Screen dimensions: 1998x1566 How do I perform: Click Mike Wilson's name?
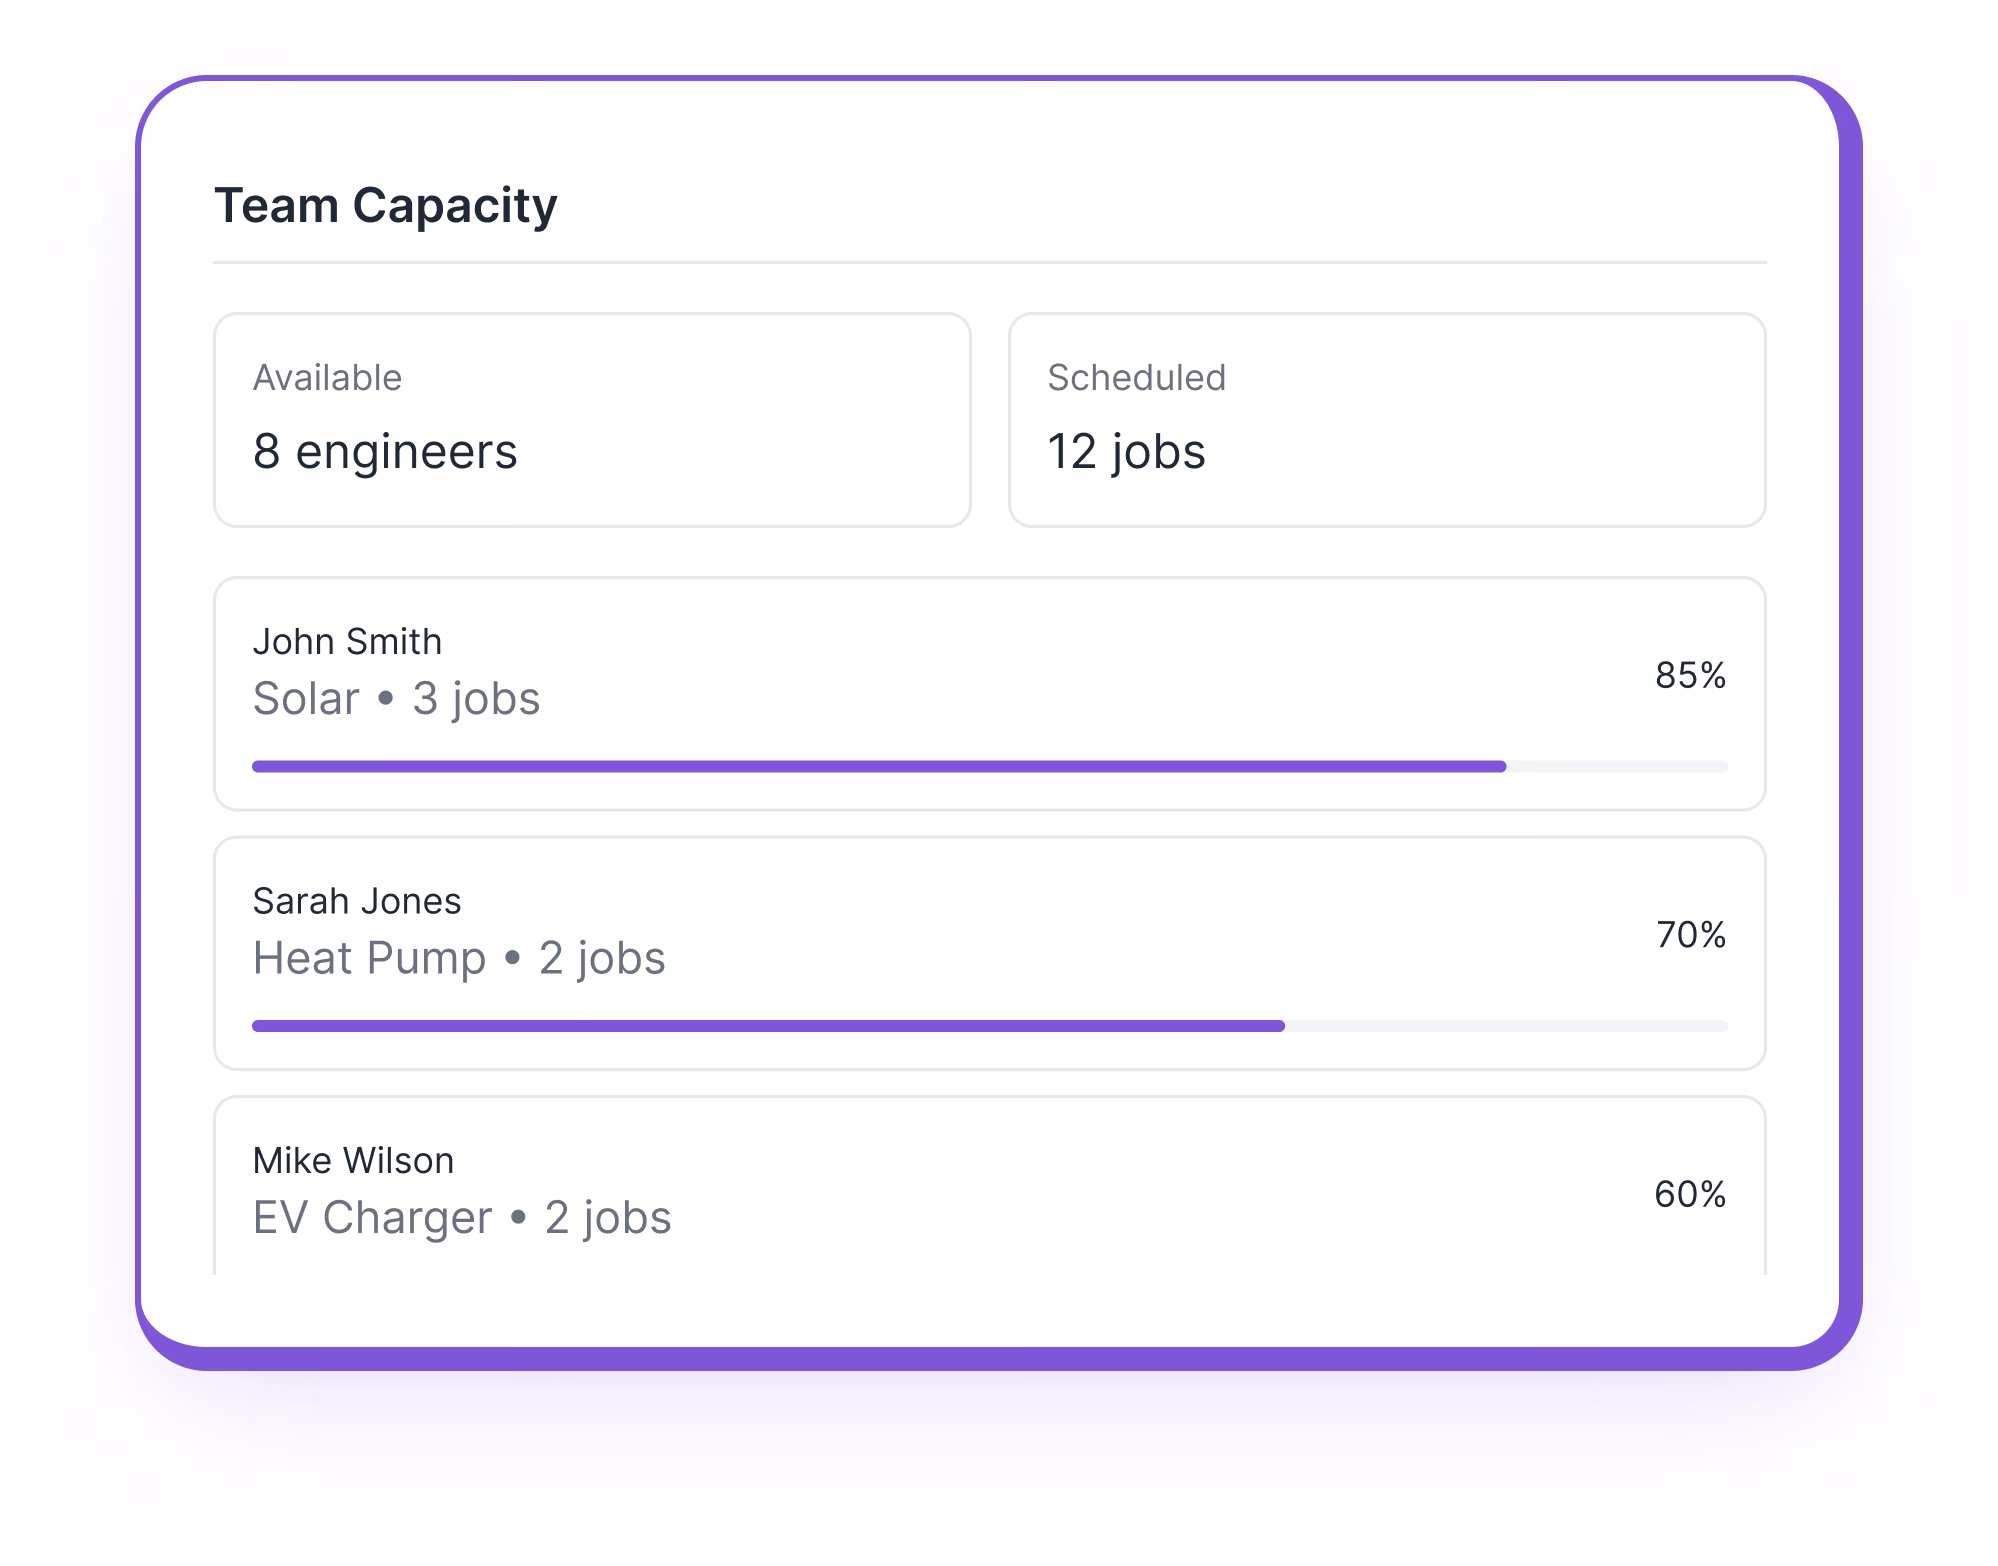pyautogui.click(x=354, y=1160)
